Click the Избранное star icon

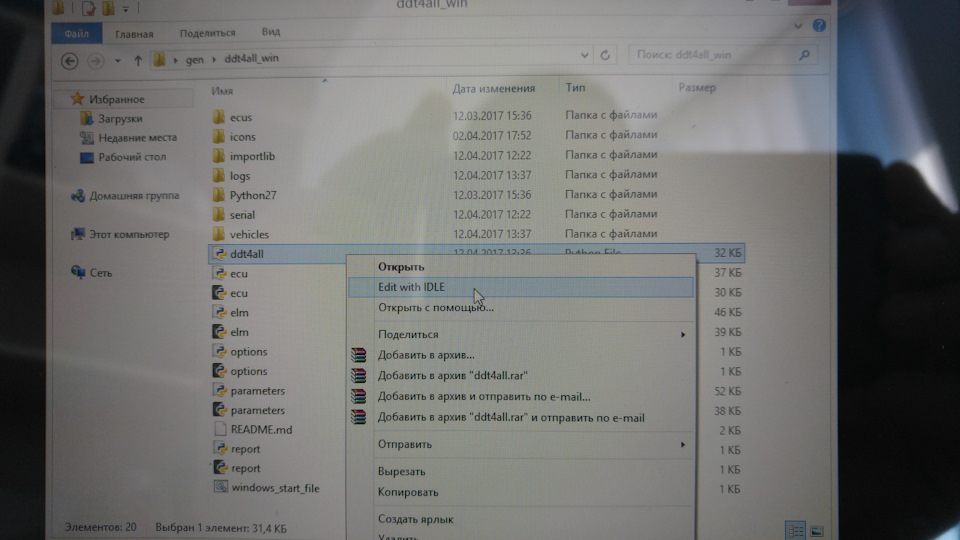click(x=76, y=99)
